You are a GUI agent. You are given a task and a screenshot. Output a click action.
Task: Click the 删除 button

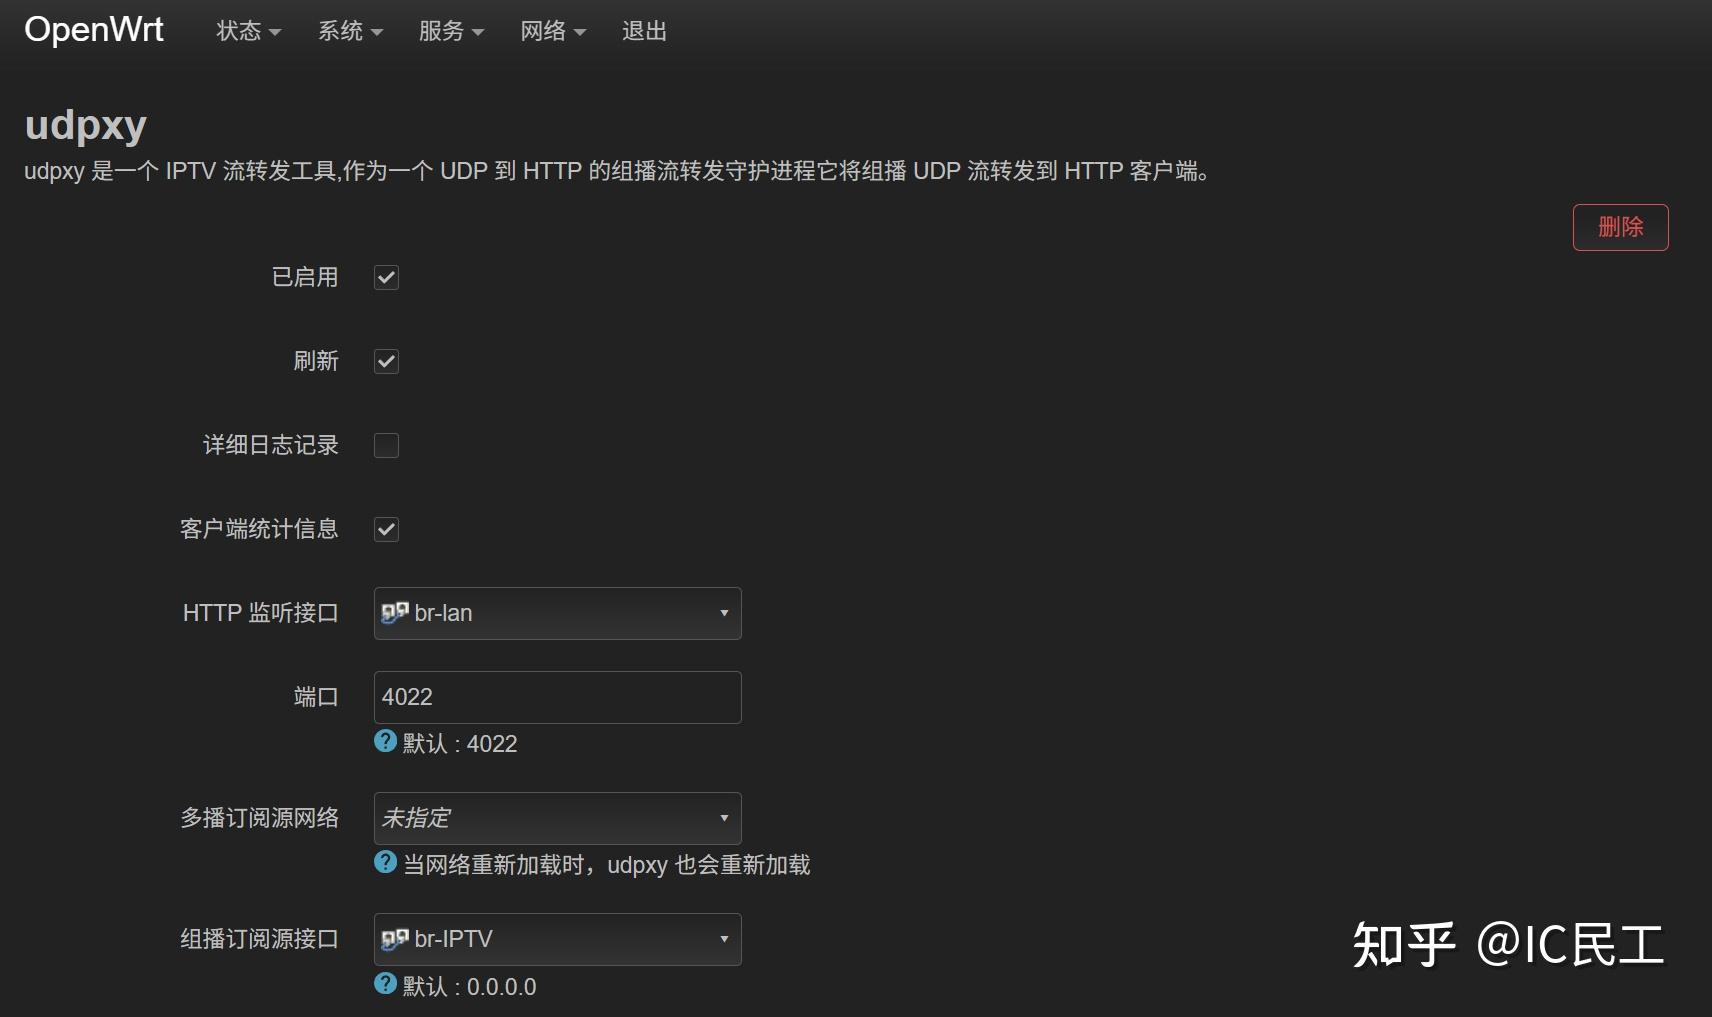(1620, 227)
